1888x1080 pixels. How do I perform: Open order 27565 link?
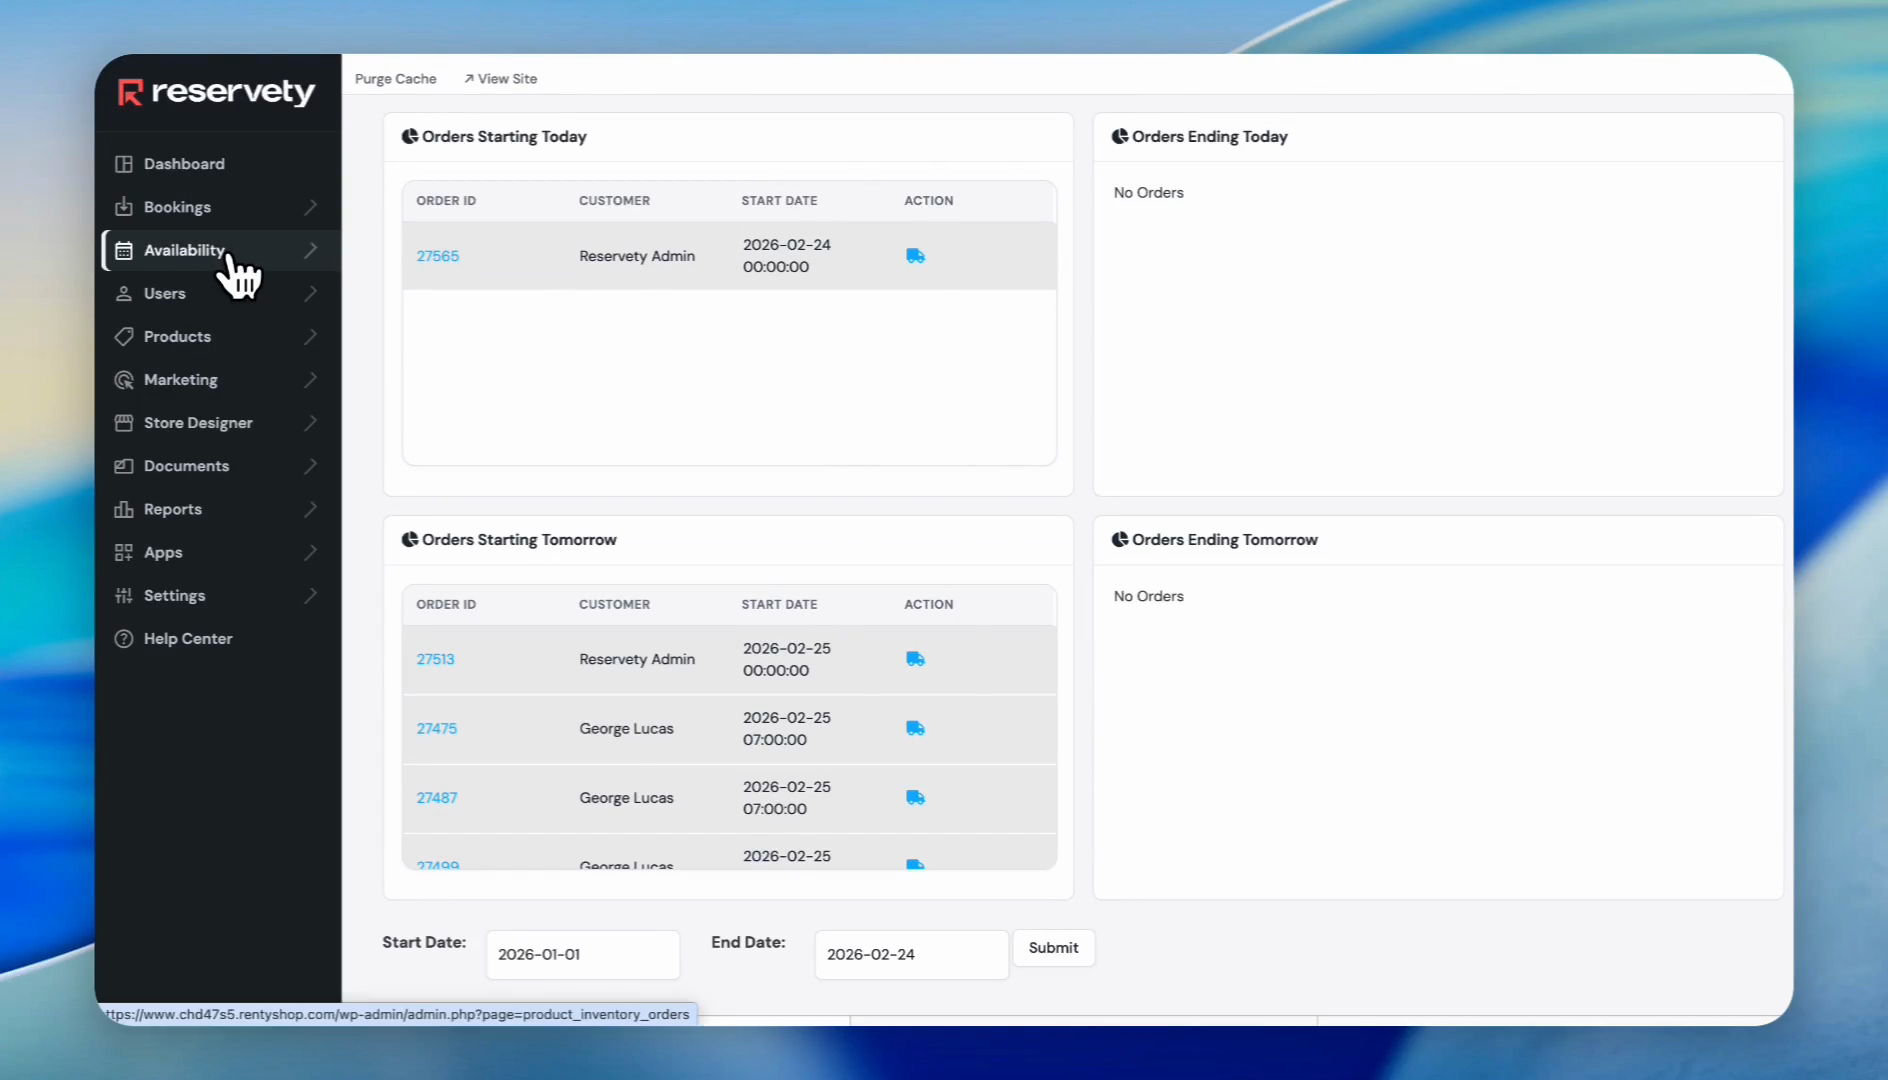[x=438, y=256]
